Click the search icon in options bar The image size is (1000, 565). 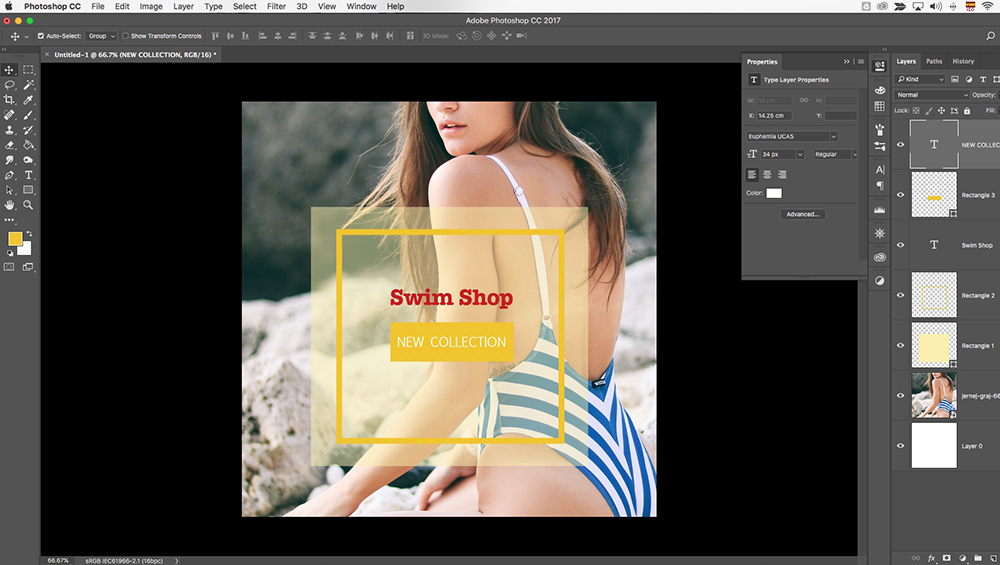click(990, 36)
